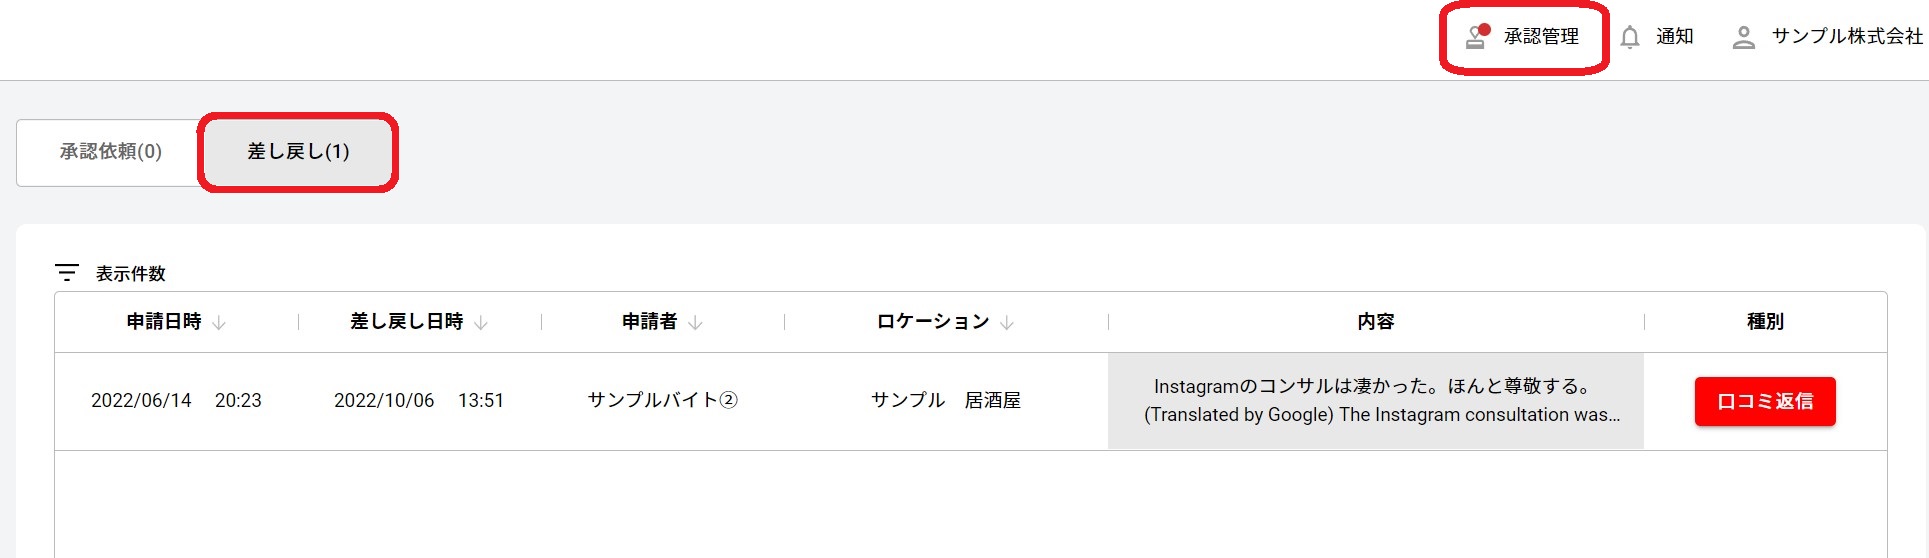Switch to the 承認依頼(0) tab

point(110,152)
